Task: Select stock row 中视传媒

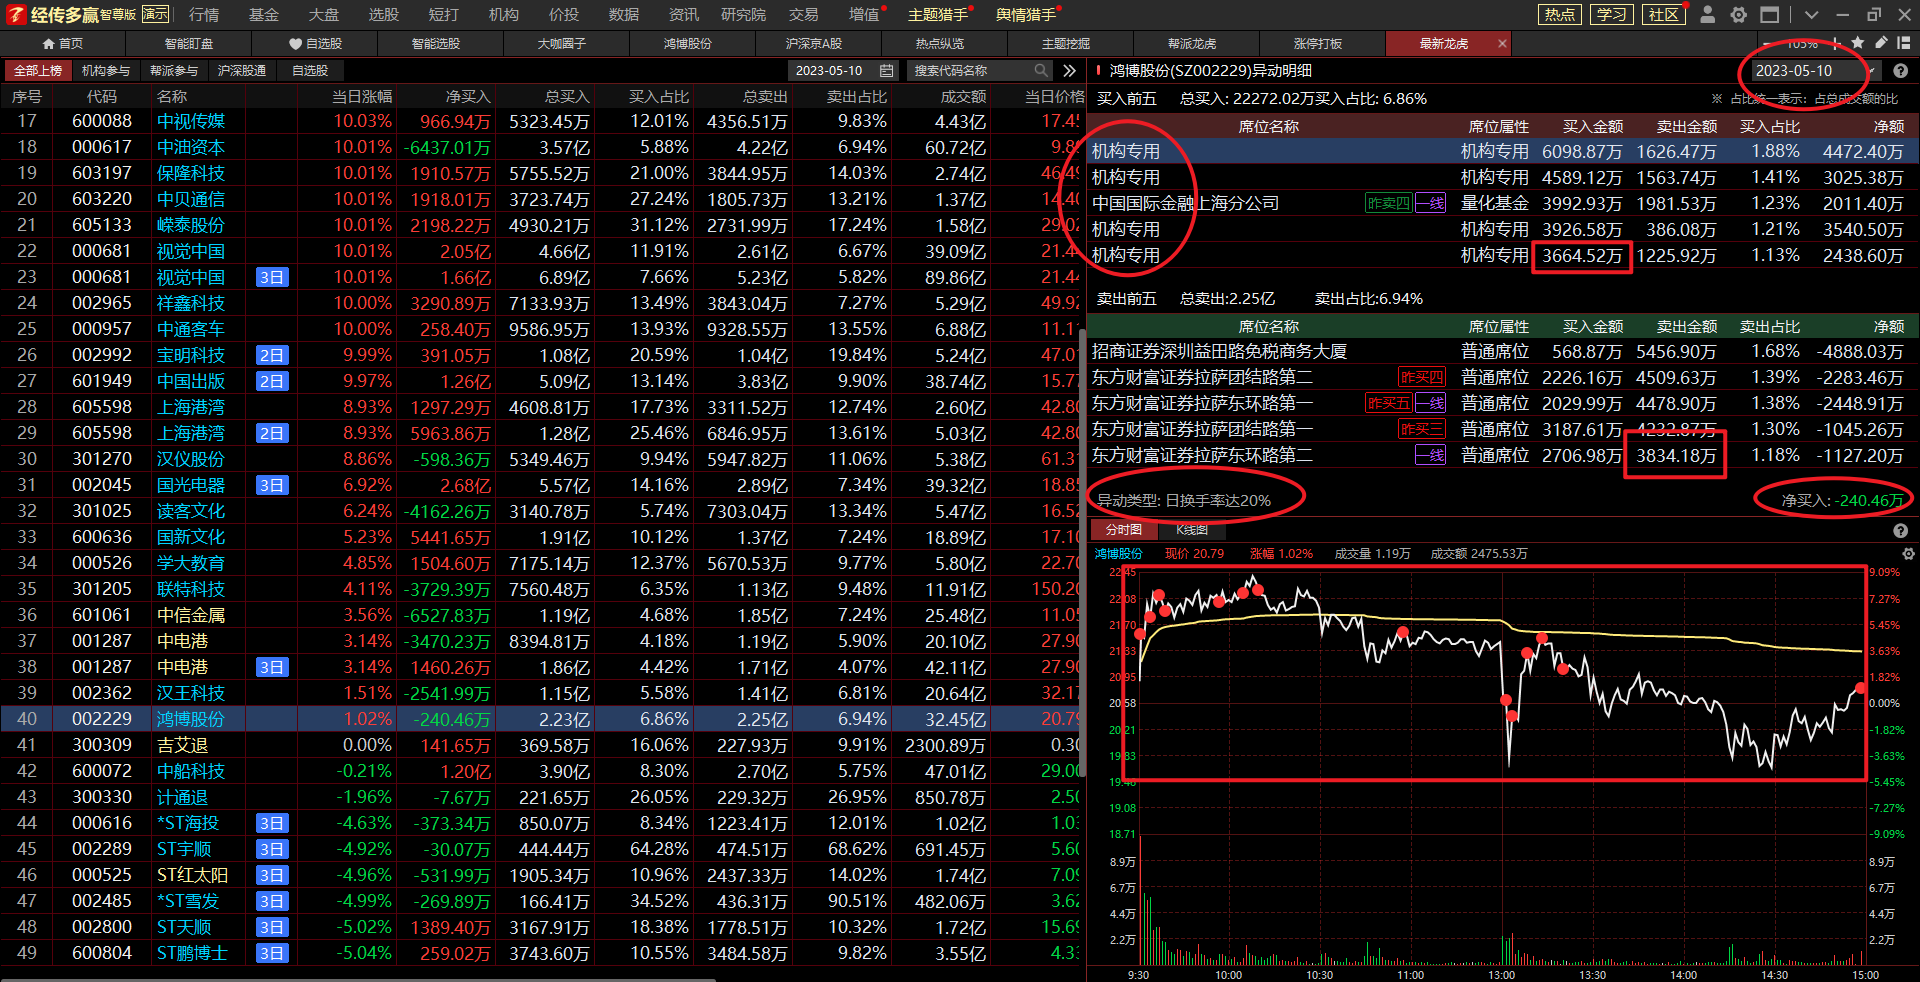Action: point(542,121)
